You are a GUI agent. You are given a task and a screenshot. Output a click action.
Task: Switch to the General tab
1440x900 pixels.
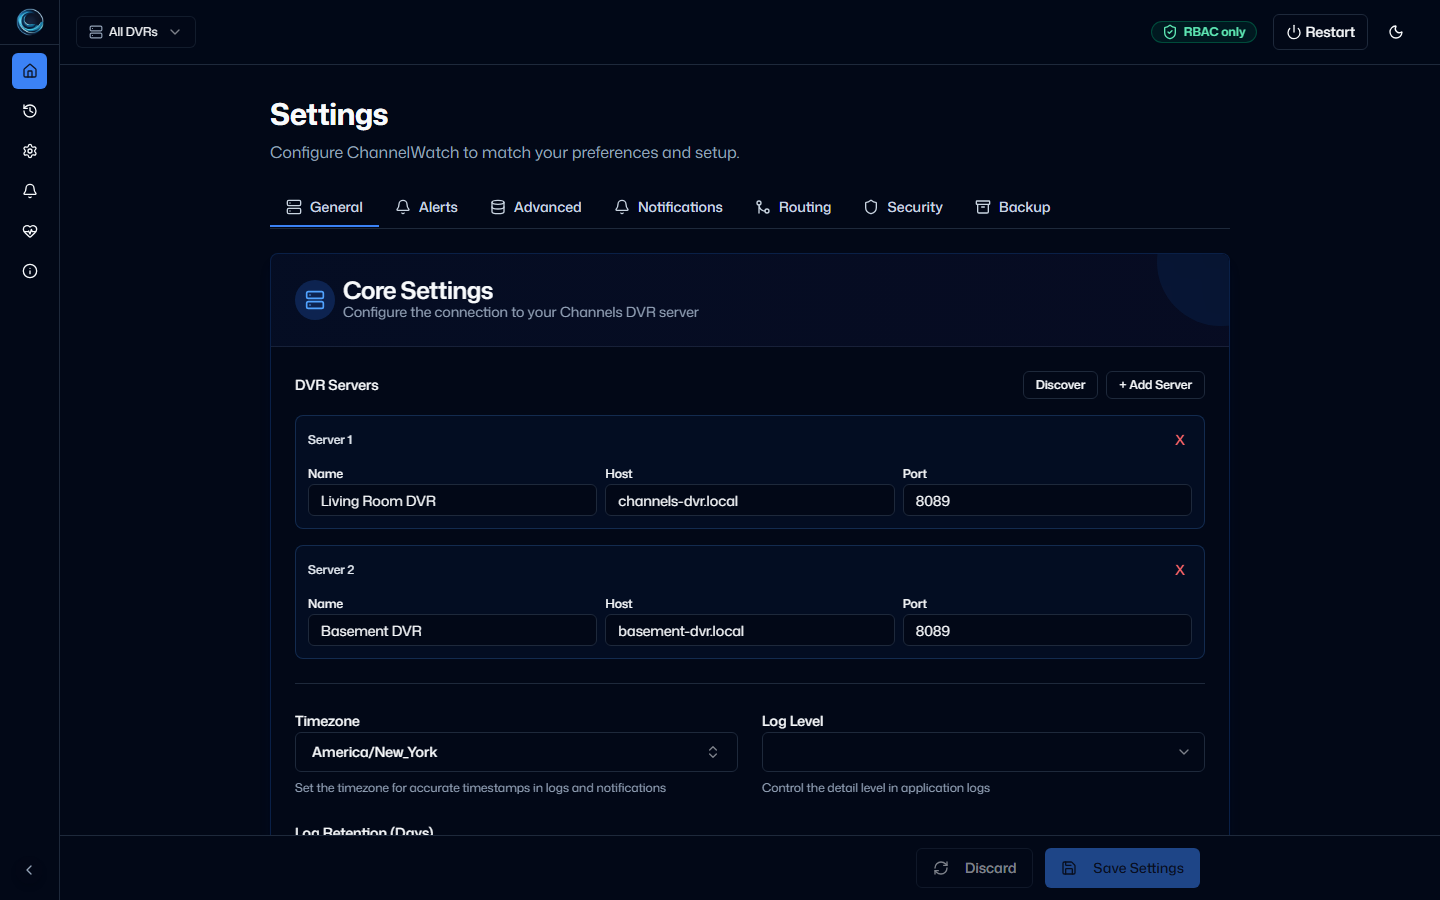324,207
